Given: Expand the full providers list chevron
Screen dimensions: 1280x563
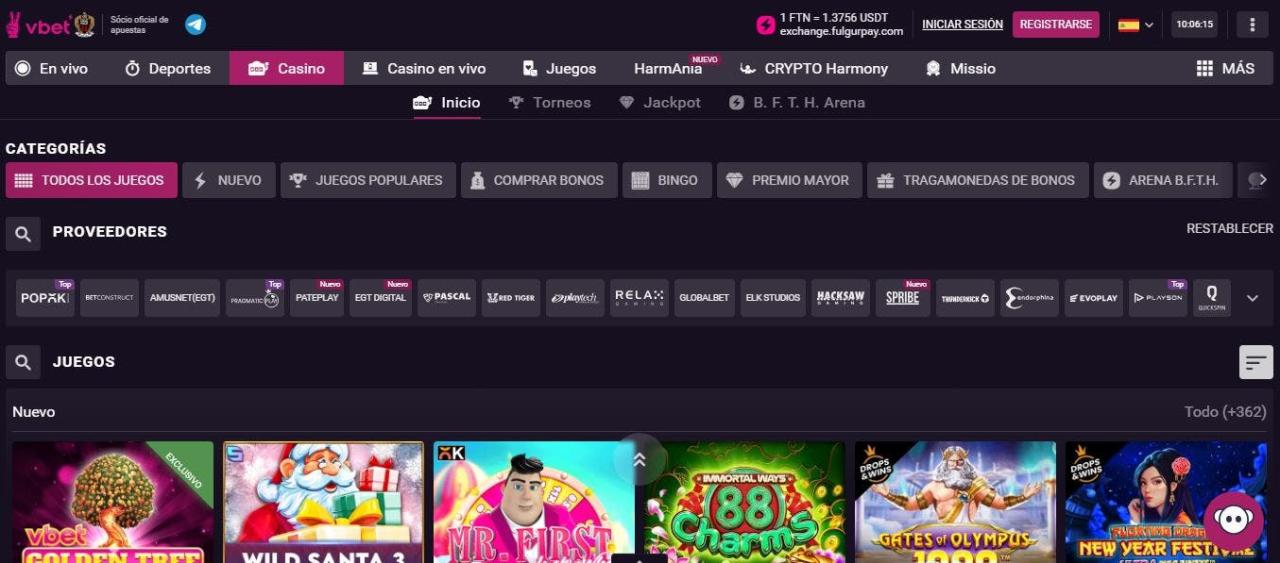Looking at the screenshot, I should (x=1252, y=298).
